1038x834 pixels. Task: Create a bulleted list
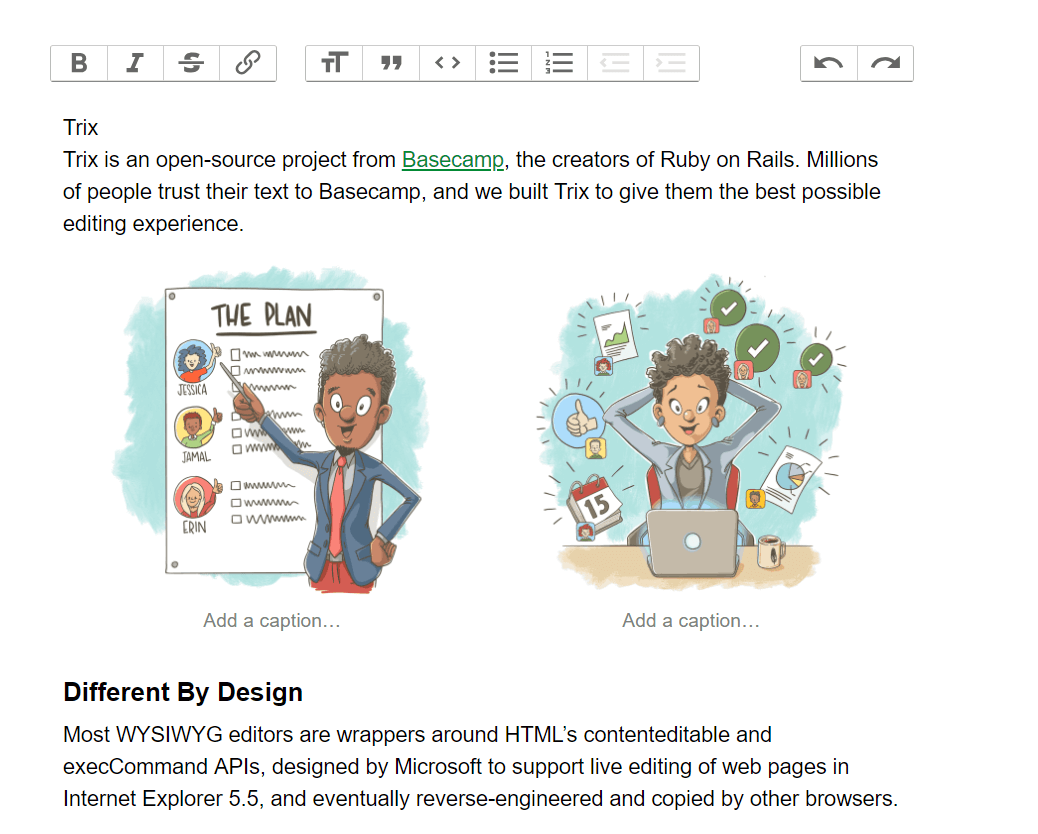click(504, 64)
